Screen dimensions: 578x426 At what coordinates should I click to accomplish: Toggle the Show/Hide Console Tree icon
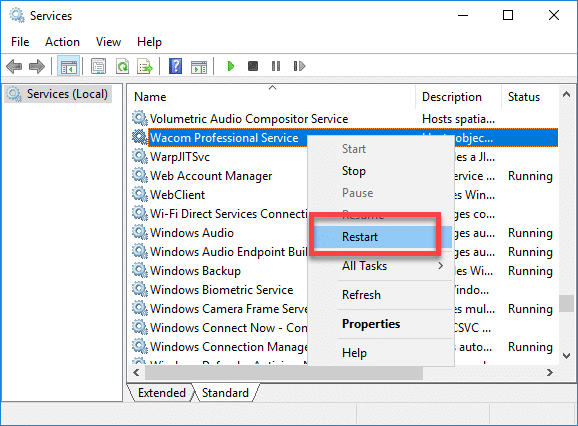point(69,66)
